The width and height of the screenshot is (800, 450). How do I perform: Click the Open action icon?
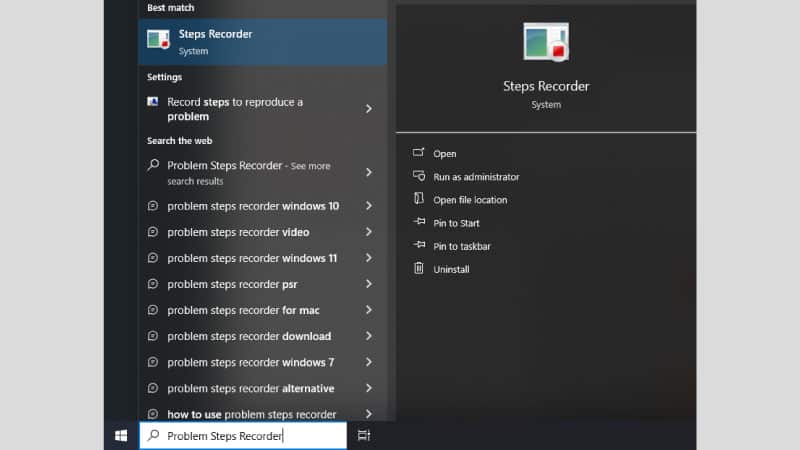pyautogui.click(x=418, y=152)
